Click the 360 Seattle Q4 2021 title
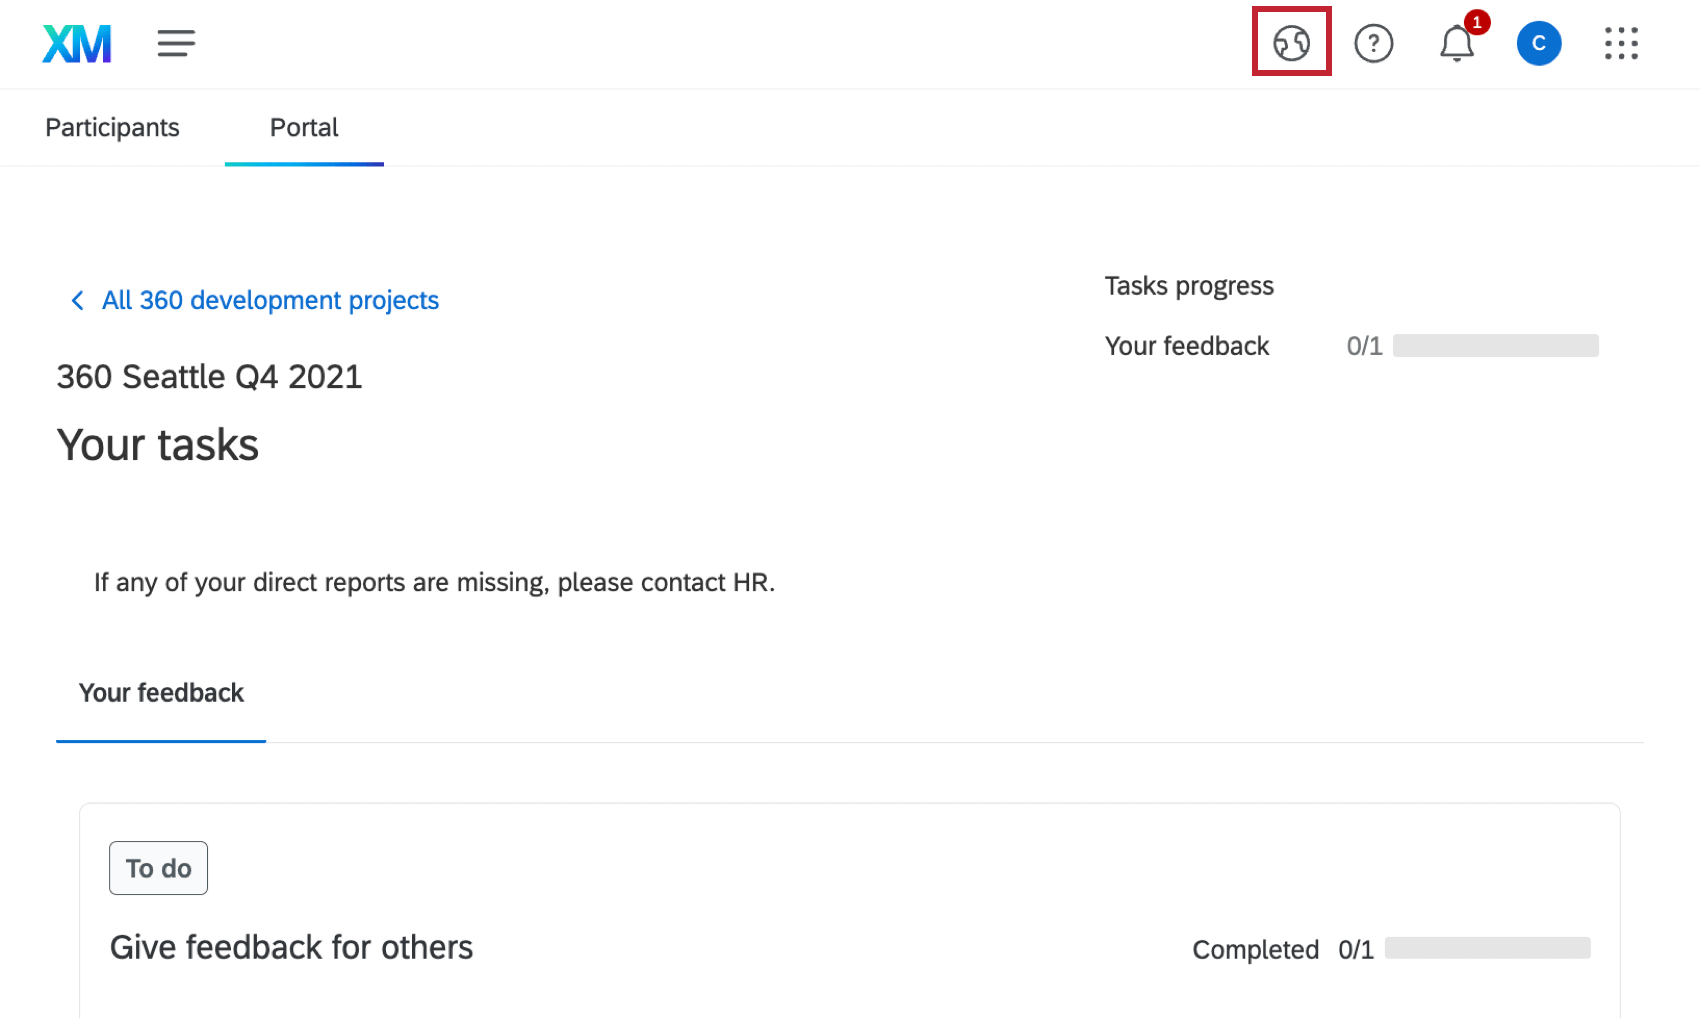The image size is (1700, 1018). tap(209, 376)
